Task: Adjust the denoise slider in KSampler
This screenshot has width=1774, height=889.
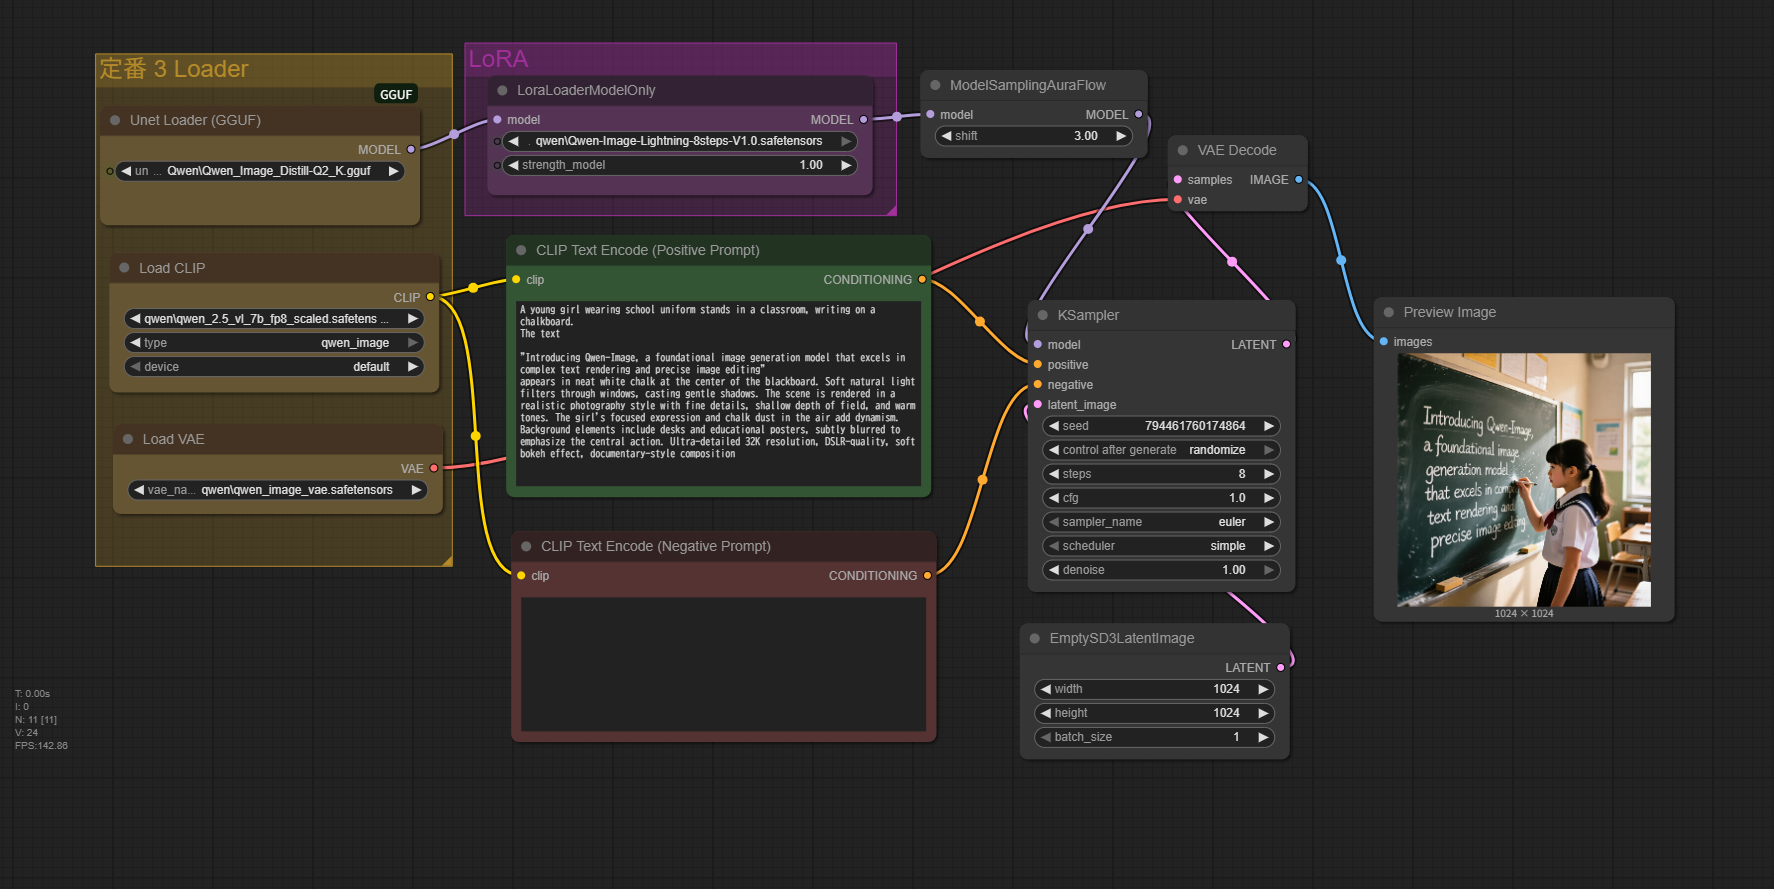Action: pyautogui.click(x=1161, y=570)
